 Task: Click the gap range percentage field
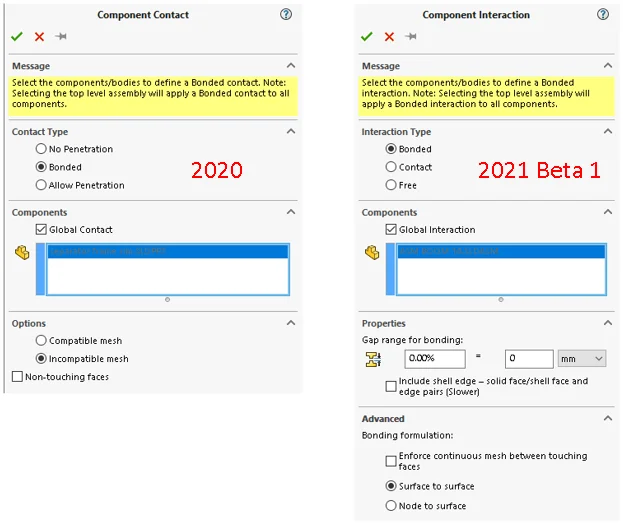[435, 358]
